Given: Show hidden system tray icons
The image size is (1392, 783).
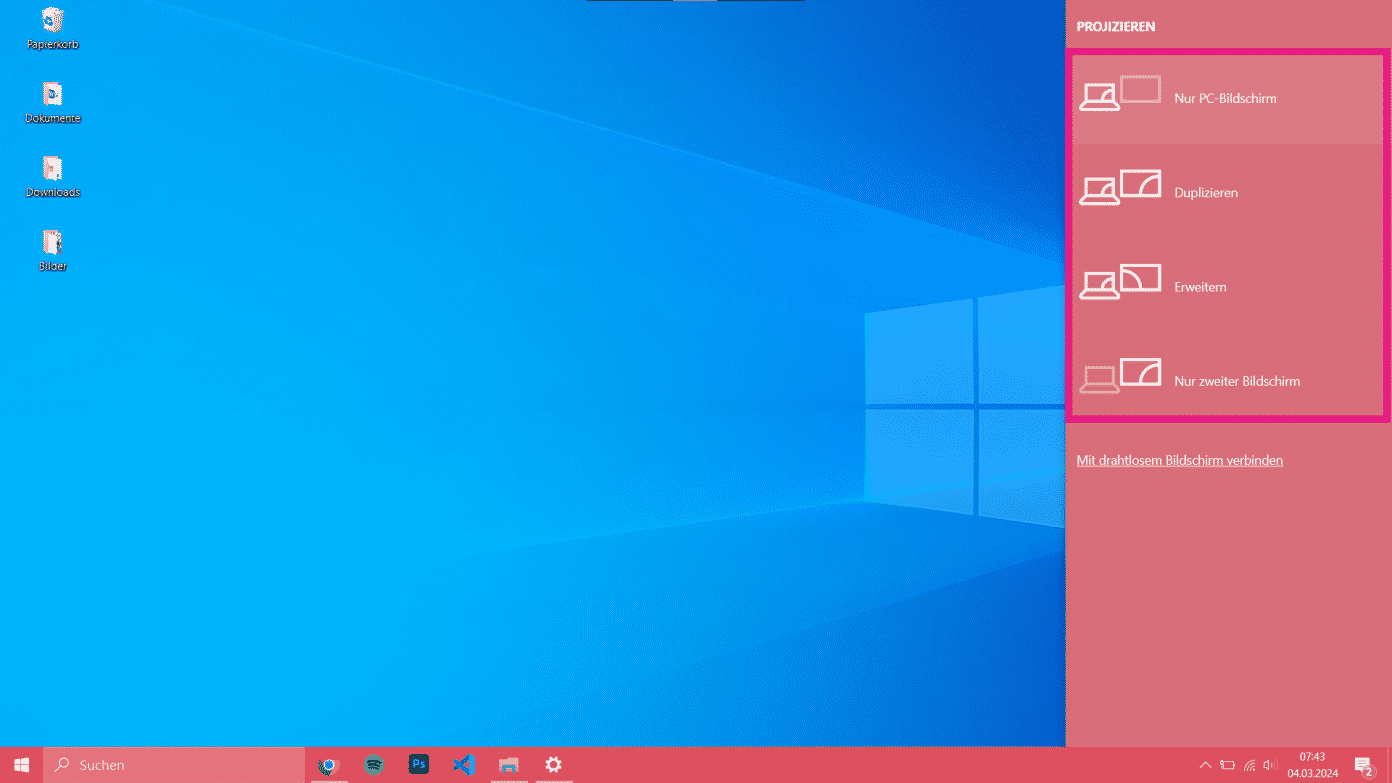Looking at the screenshot, I should (1205, 765).
